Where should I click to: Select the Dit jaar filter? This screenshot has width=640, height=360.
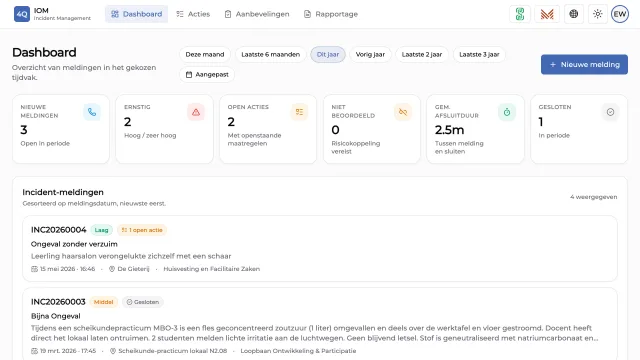coord(328,54)
